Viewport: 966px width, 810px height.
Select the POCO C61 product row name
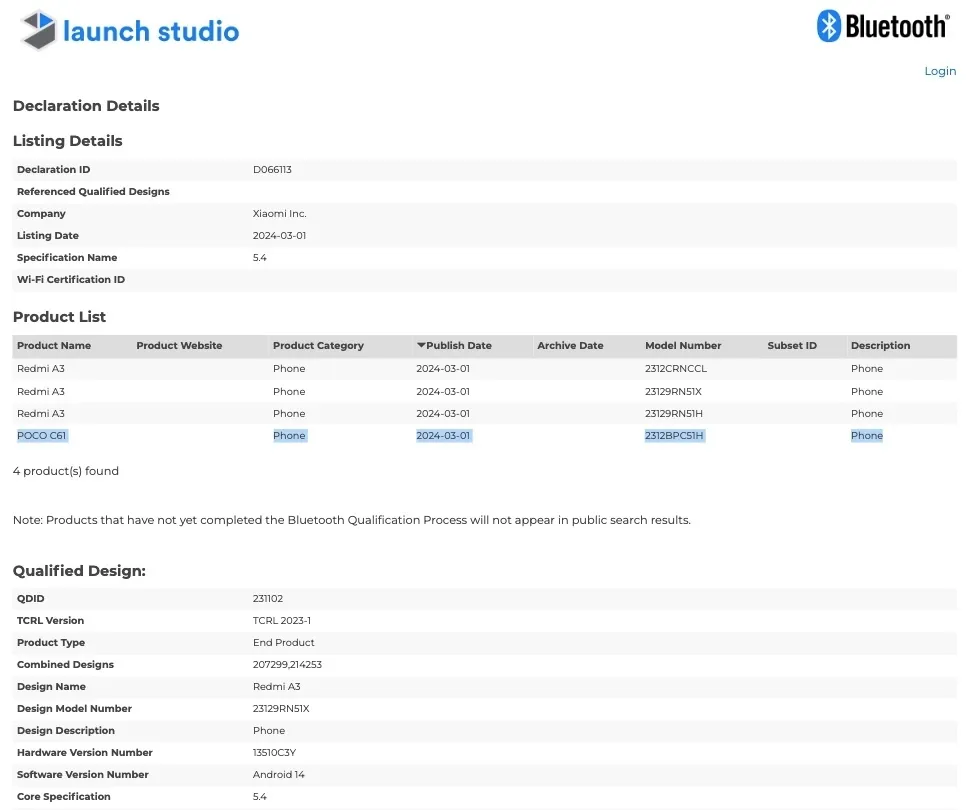[x=41, y=435]
